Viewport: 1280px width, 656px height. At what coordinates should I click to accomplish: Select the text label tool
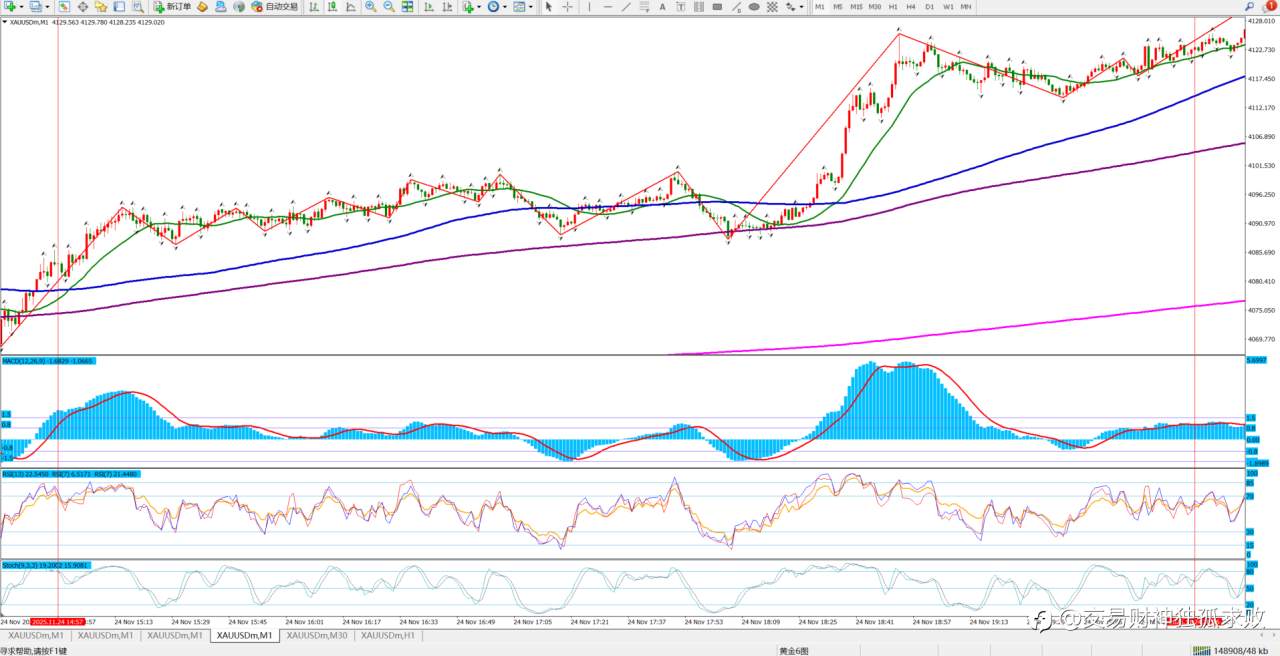tap(680, 6)
